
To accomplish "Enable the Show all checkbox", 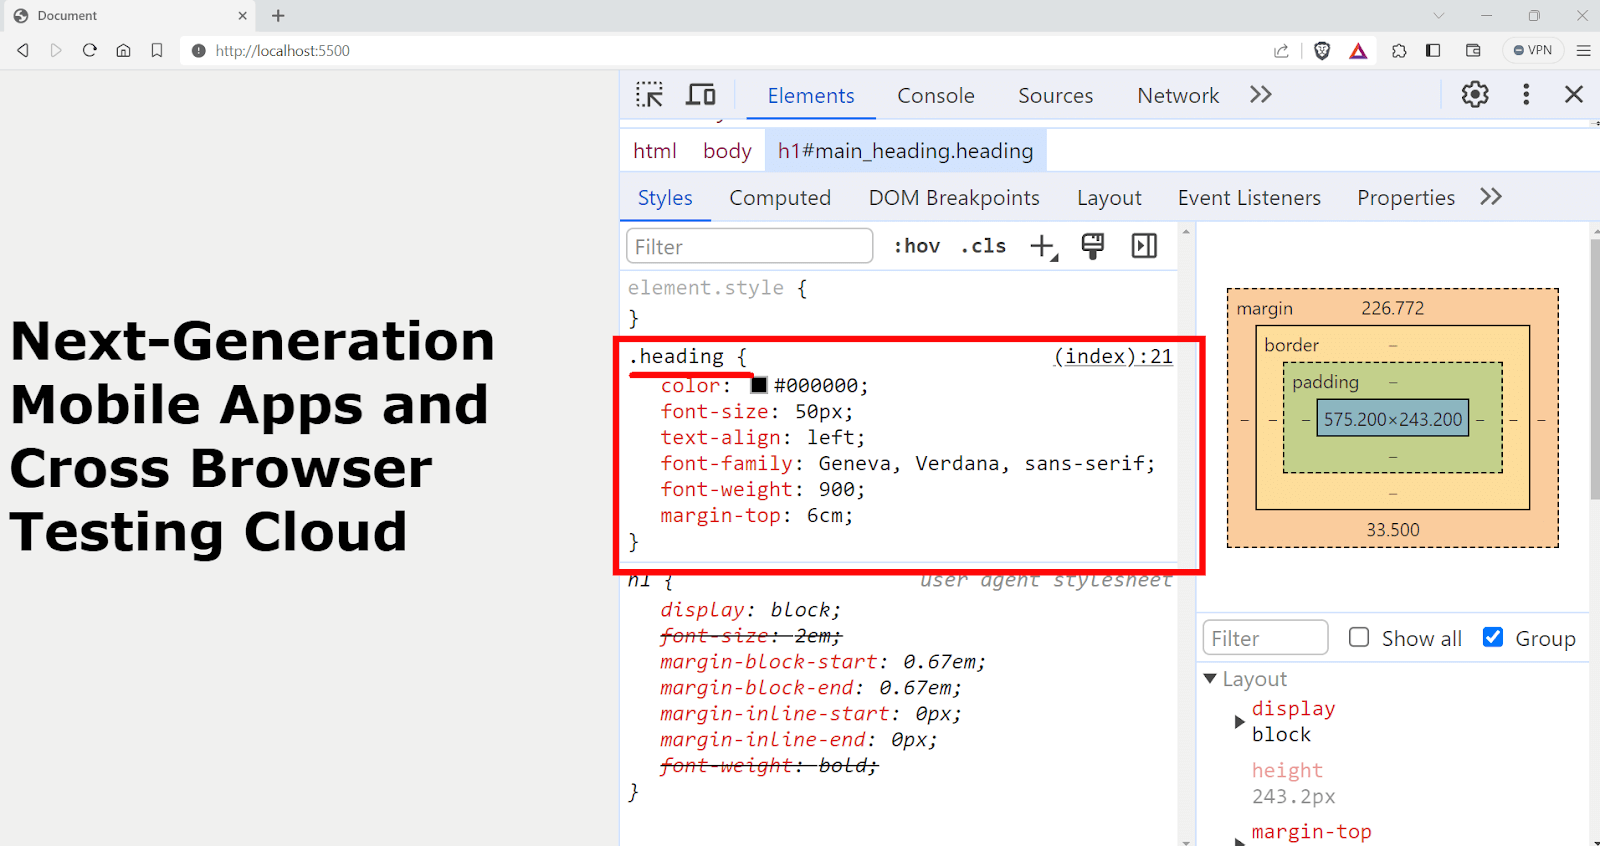I will 1359,638.
